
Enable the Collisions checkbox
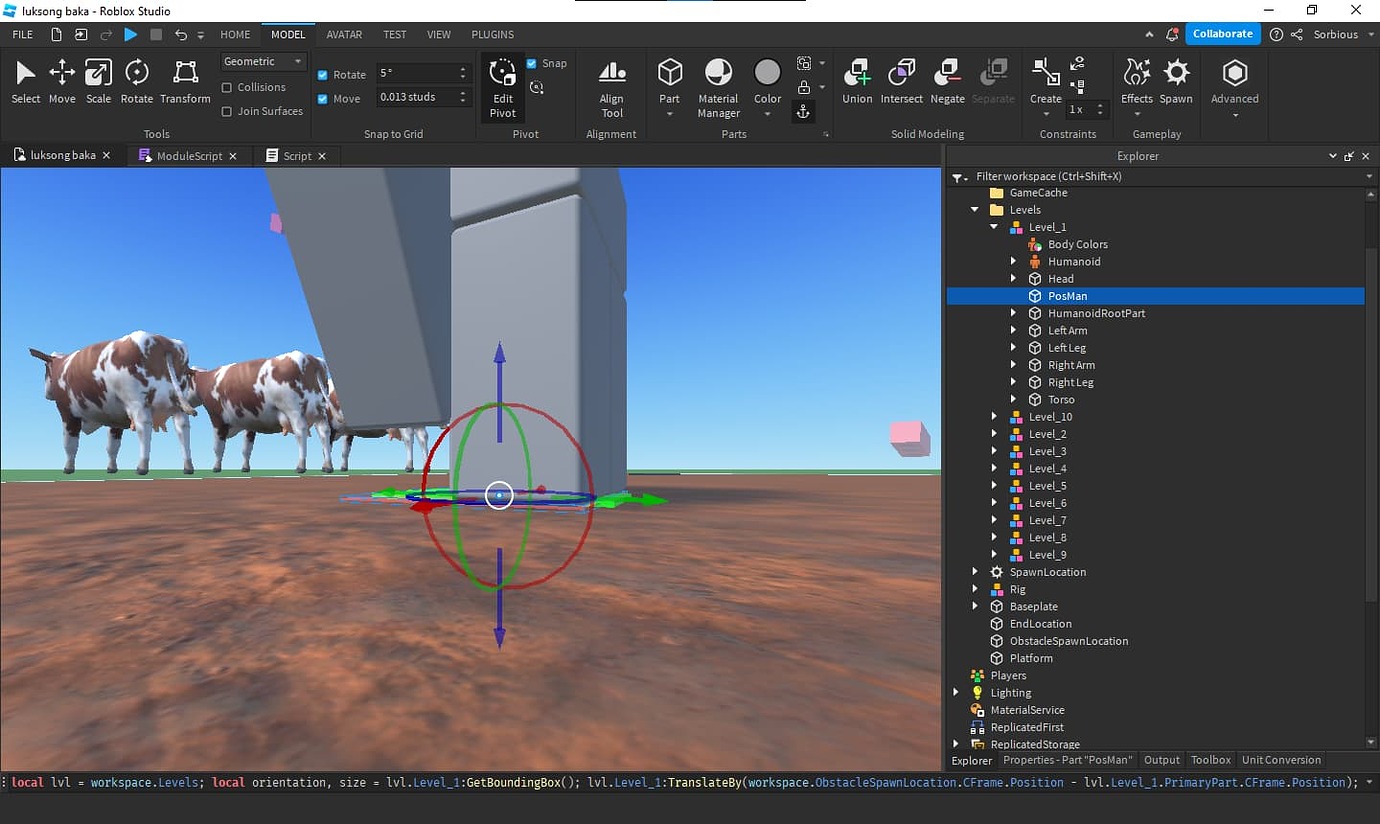pyautogui.click(x=227, y=87)
